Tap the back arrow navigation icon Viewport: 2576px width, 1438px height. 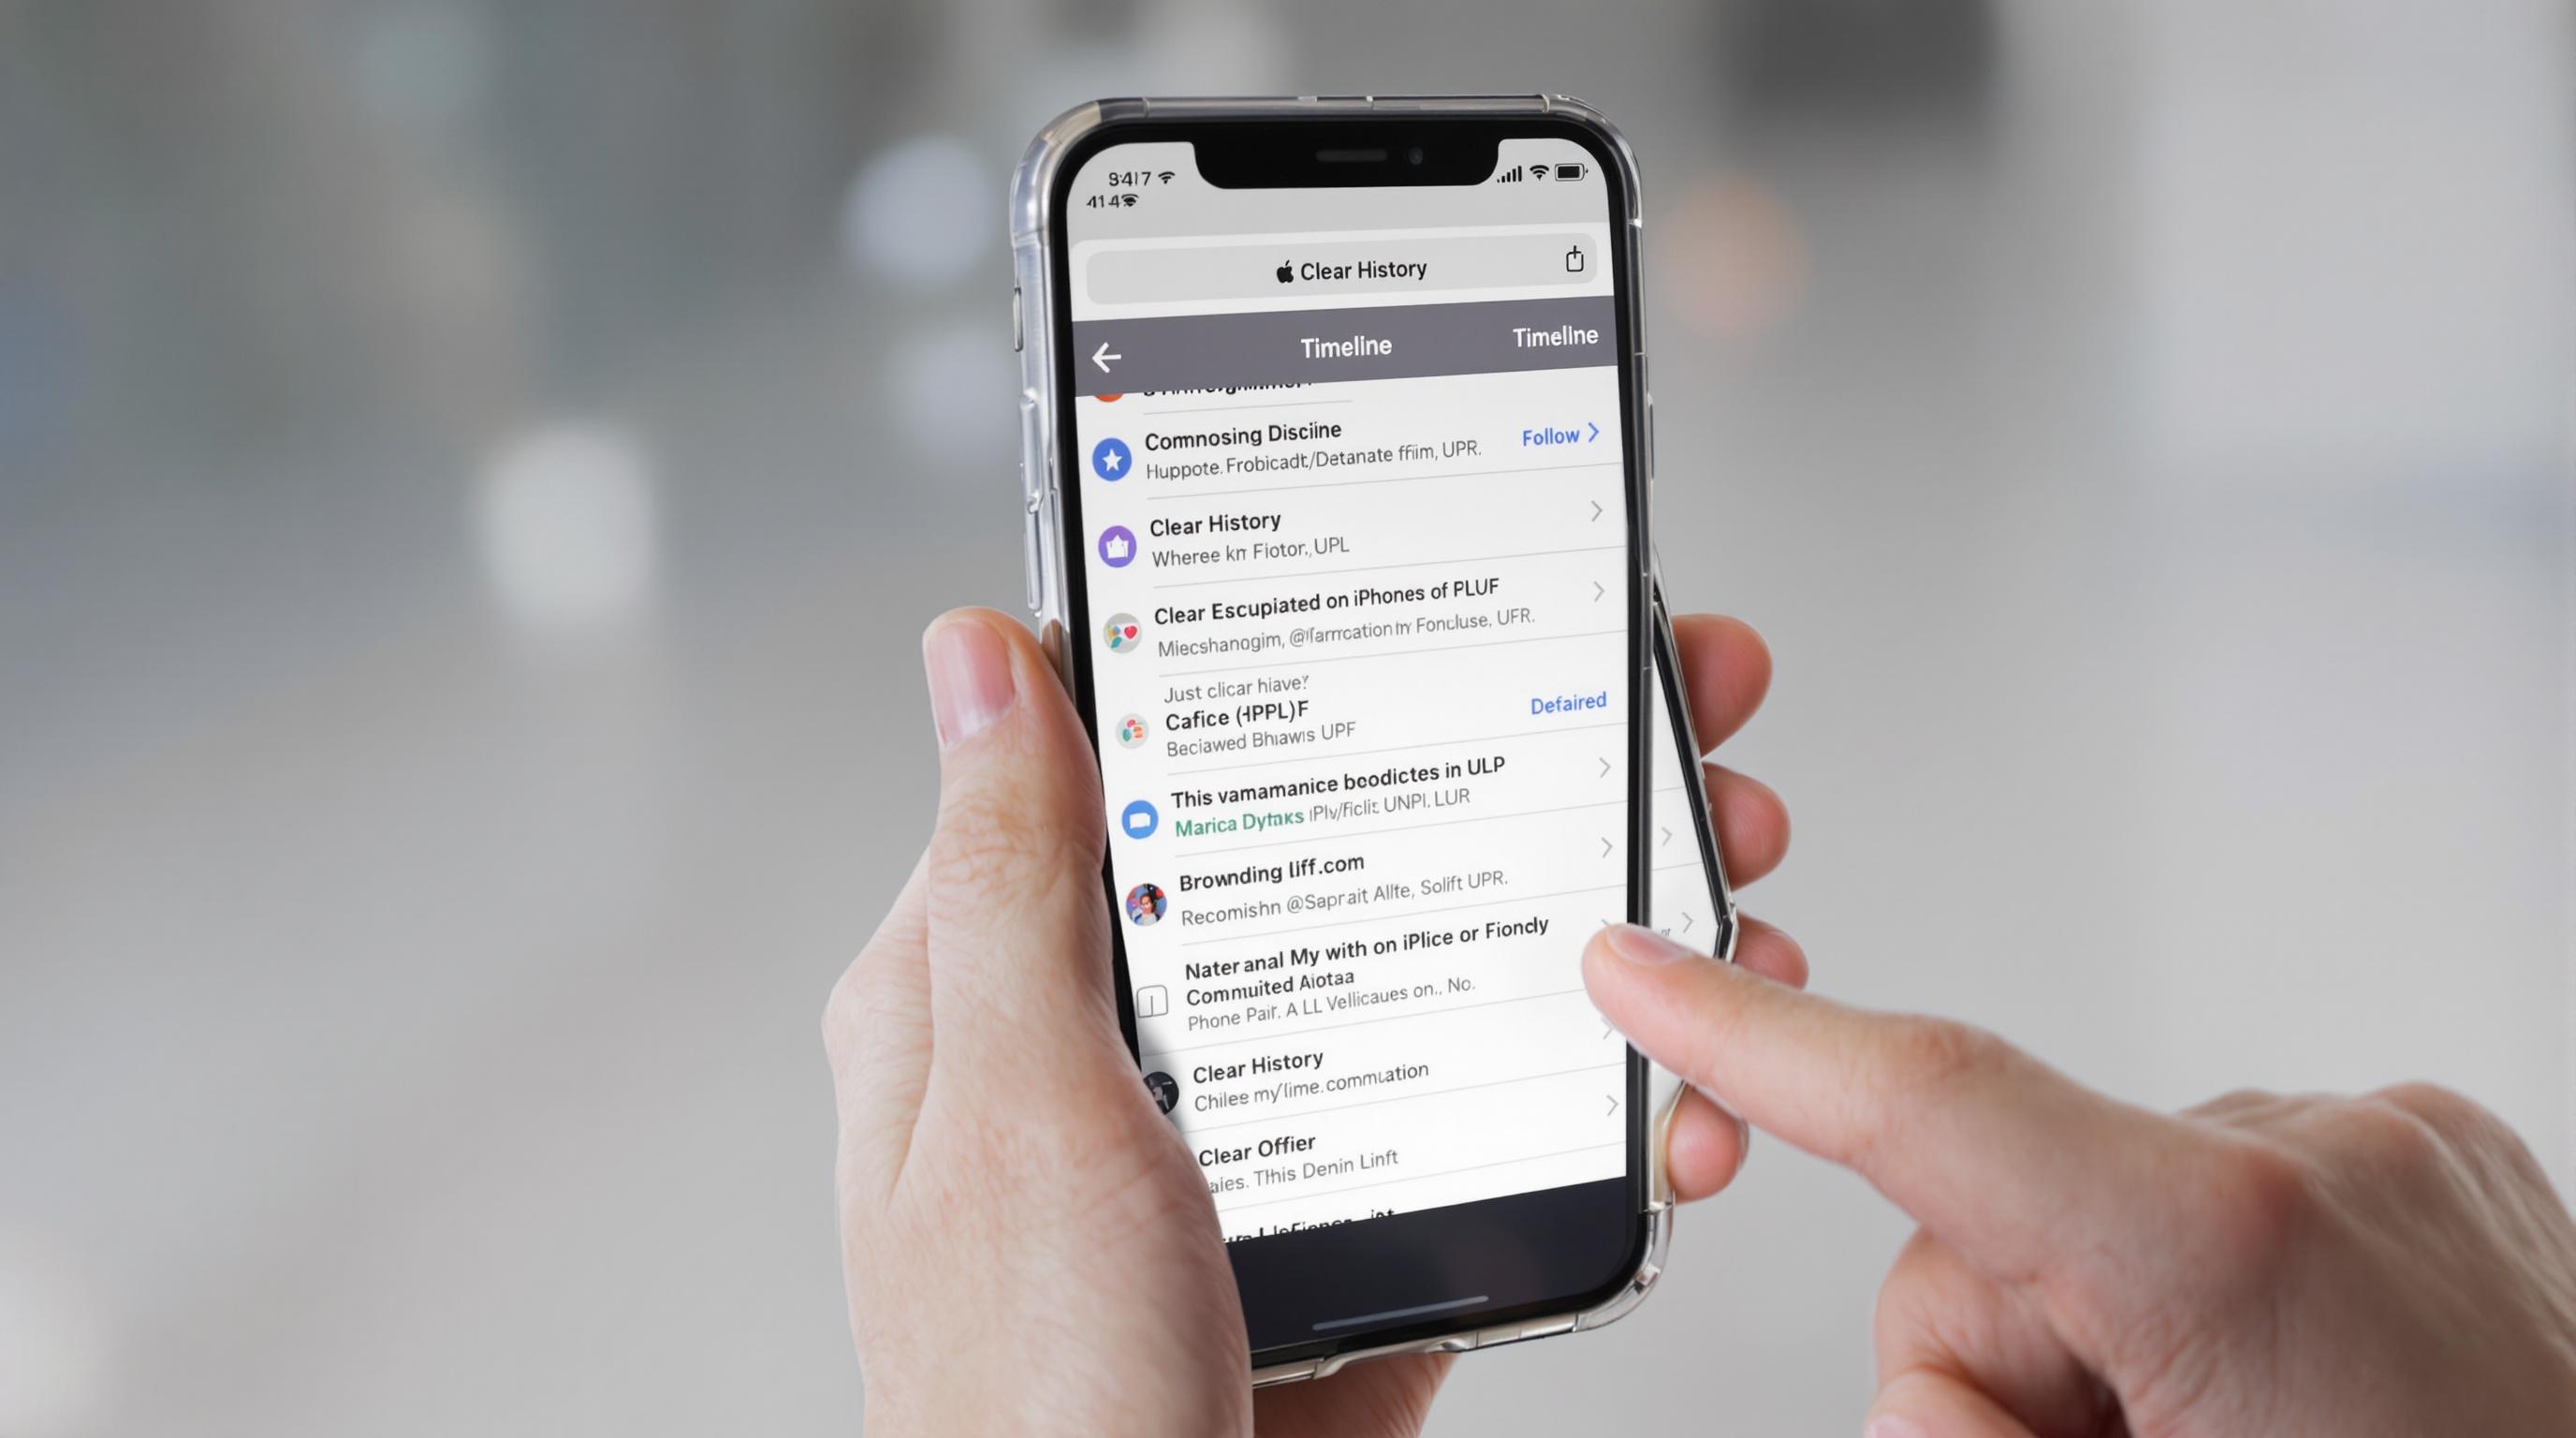tap(1104, 358)
